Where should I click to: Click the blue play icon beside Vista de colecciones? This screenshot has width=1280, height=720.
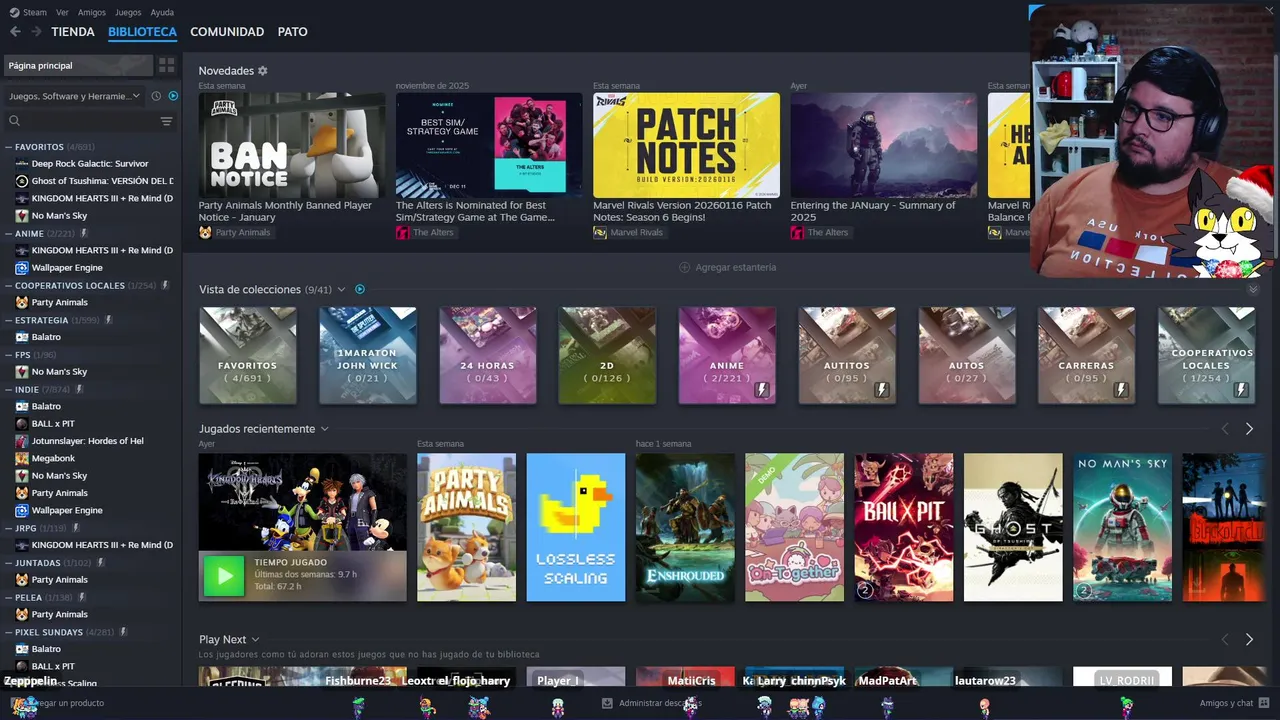pos(360,290)
